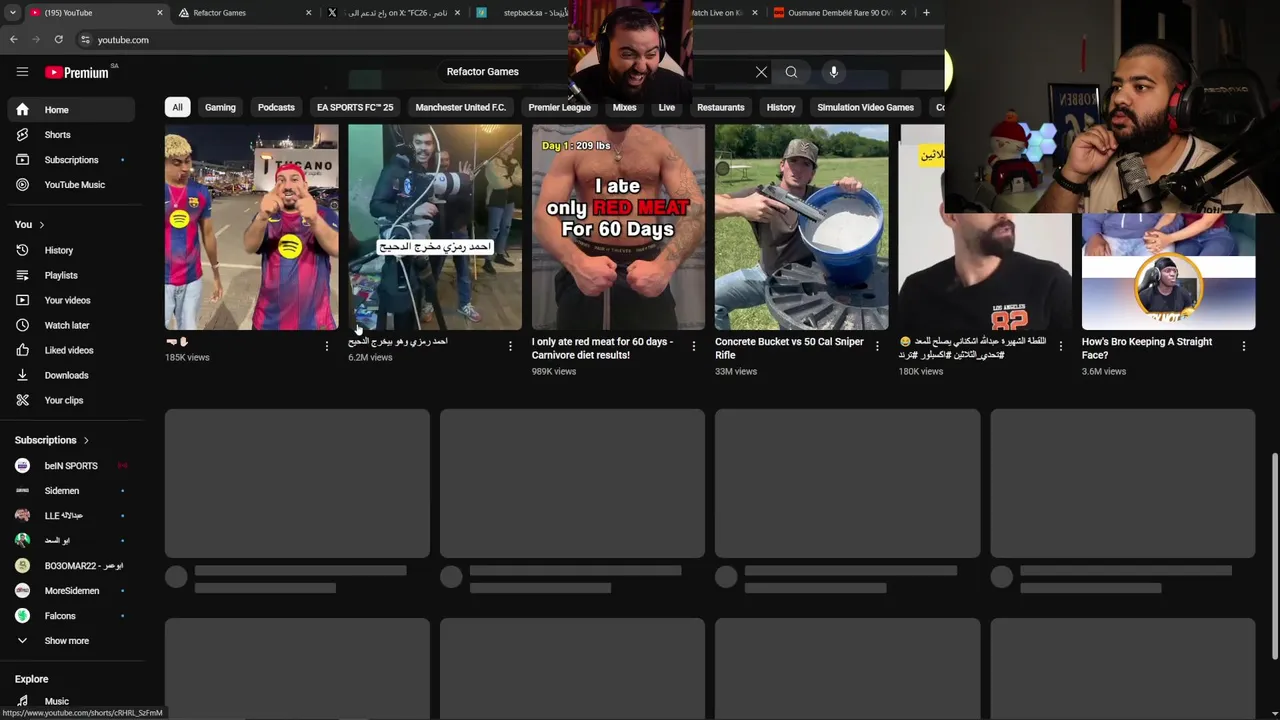Screen dimensions: 1280x720
Task: Click the search magnifier button
Action: [791, 72]
